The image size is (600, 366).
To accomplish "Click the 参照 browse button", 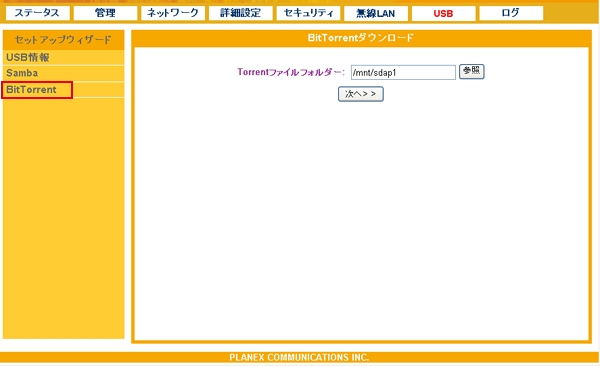I will point(471,72).
